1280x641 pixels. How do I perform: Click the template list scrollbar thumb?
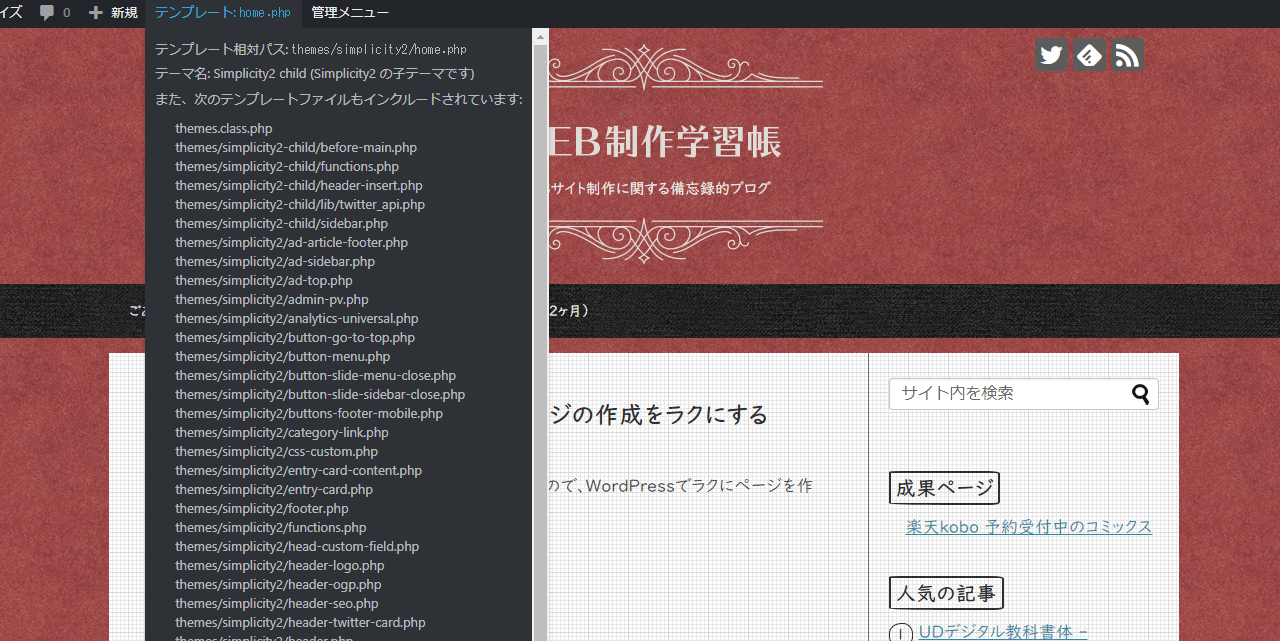coord(540,340)
